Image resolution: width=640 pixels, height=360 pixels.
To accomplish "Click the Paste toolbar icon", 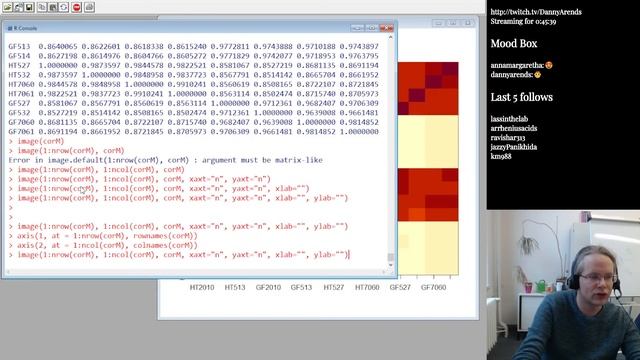I will coord(53,7).
